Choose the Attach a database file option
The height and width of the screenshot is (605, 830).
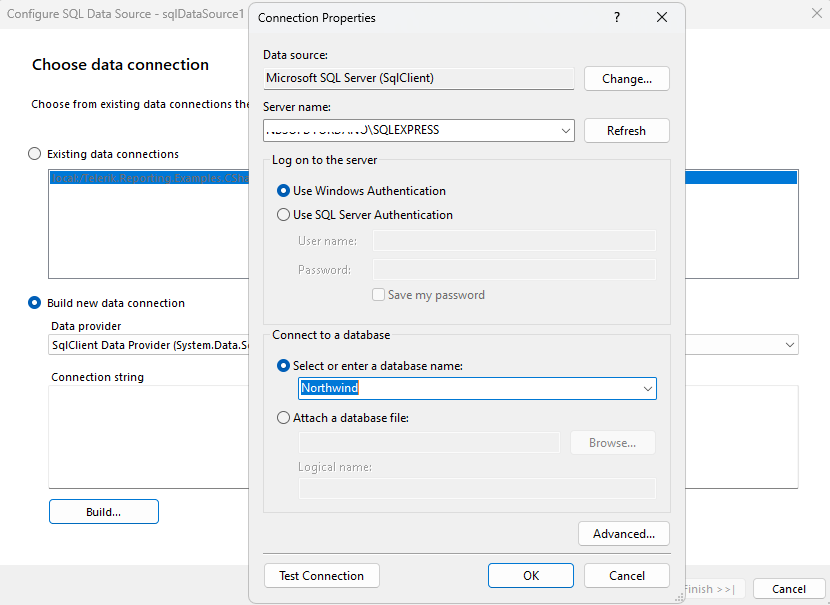point(284,418)
